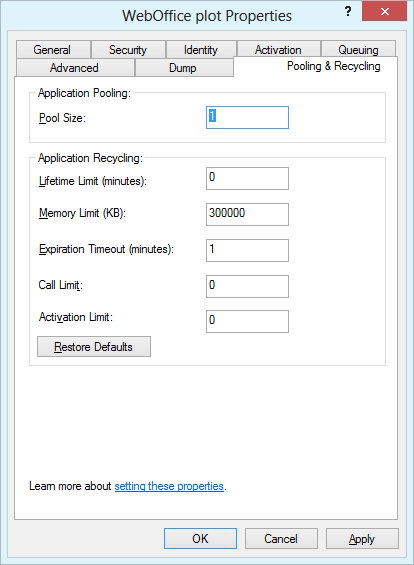Select the Expiration Timeout (minutes) field
The height and width of the screenshot is (565, 414).
pyautogui.click(x=247, y=250)
